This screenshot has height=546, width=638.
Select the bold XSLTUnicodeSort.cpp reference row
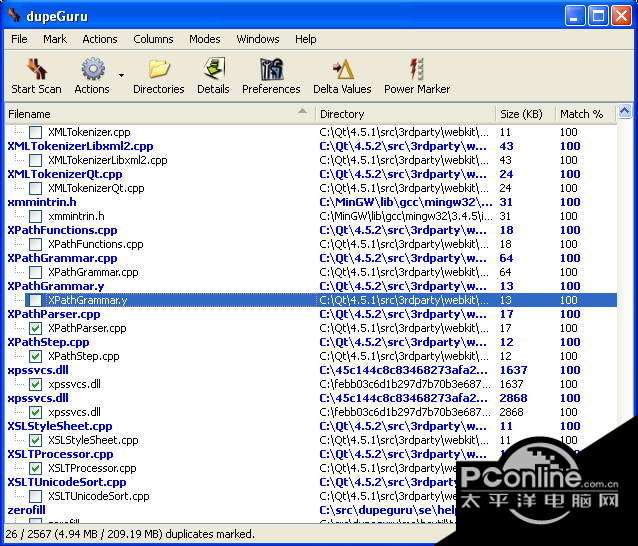(x=232, y=482)
